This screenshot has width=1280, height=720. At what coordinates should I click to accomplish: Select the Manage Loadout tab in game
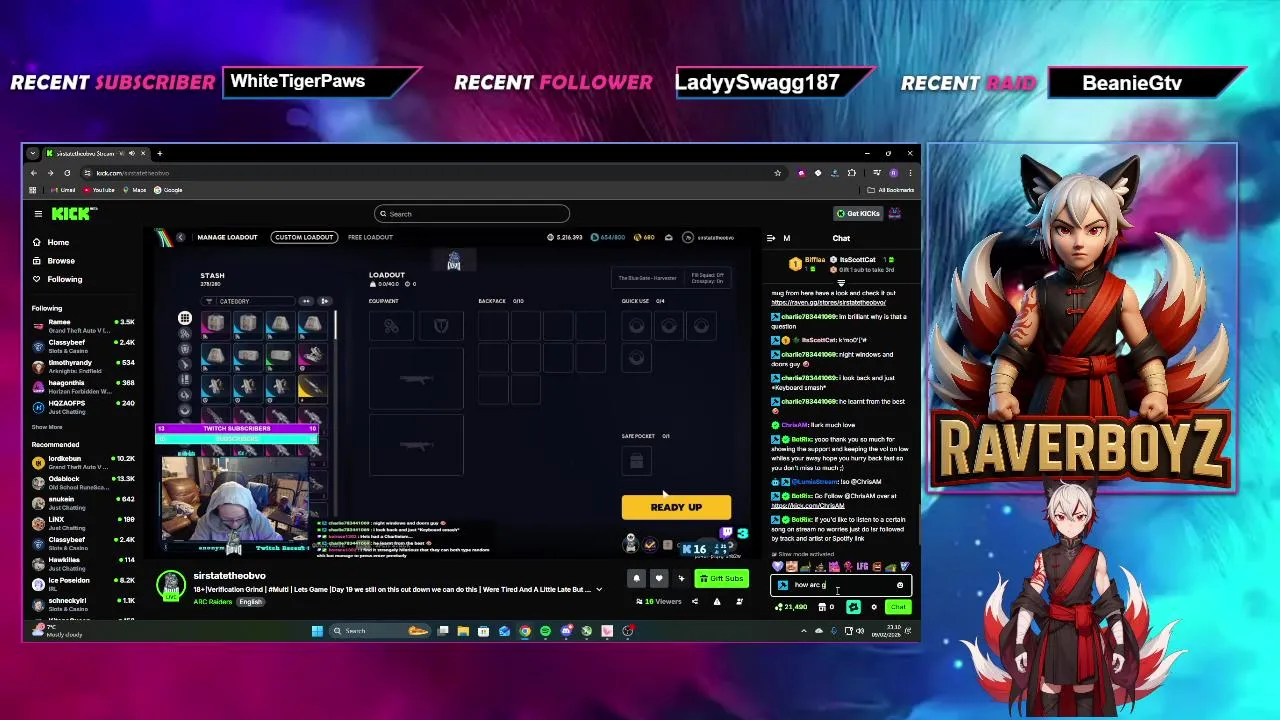227,237
